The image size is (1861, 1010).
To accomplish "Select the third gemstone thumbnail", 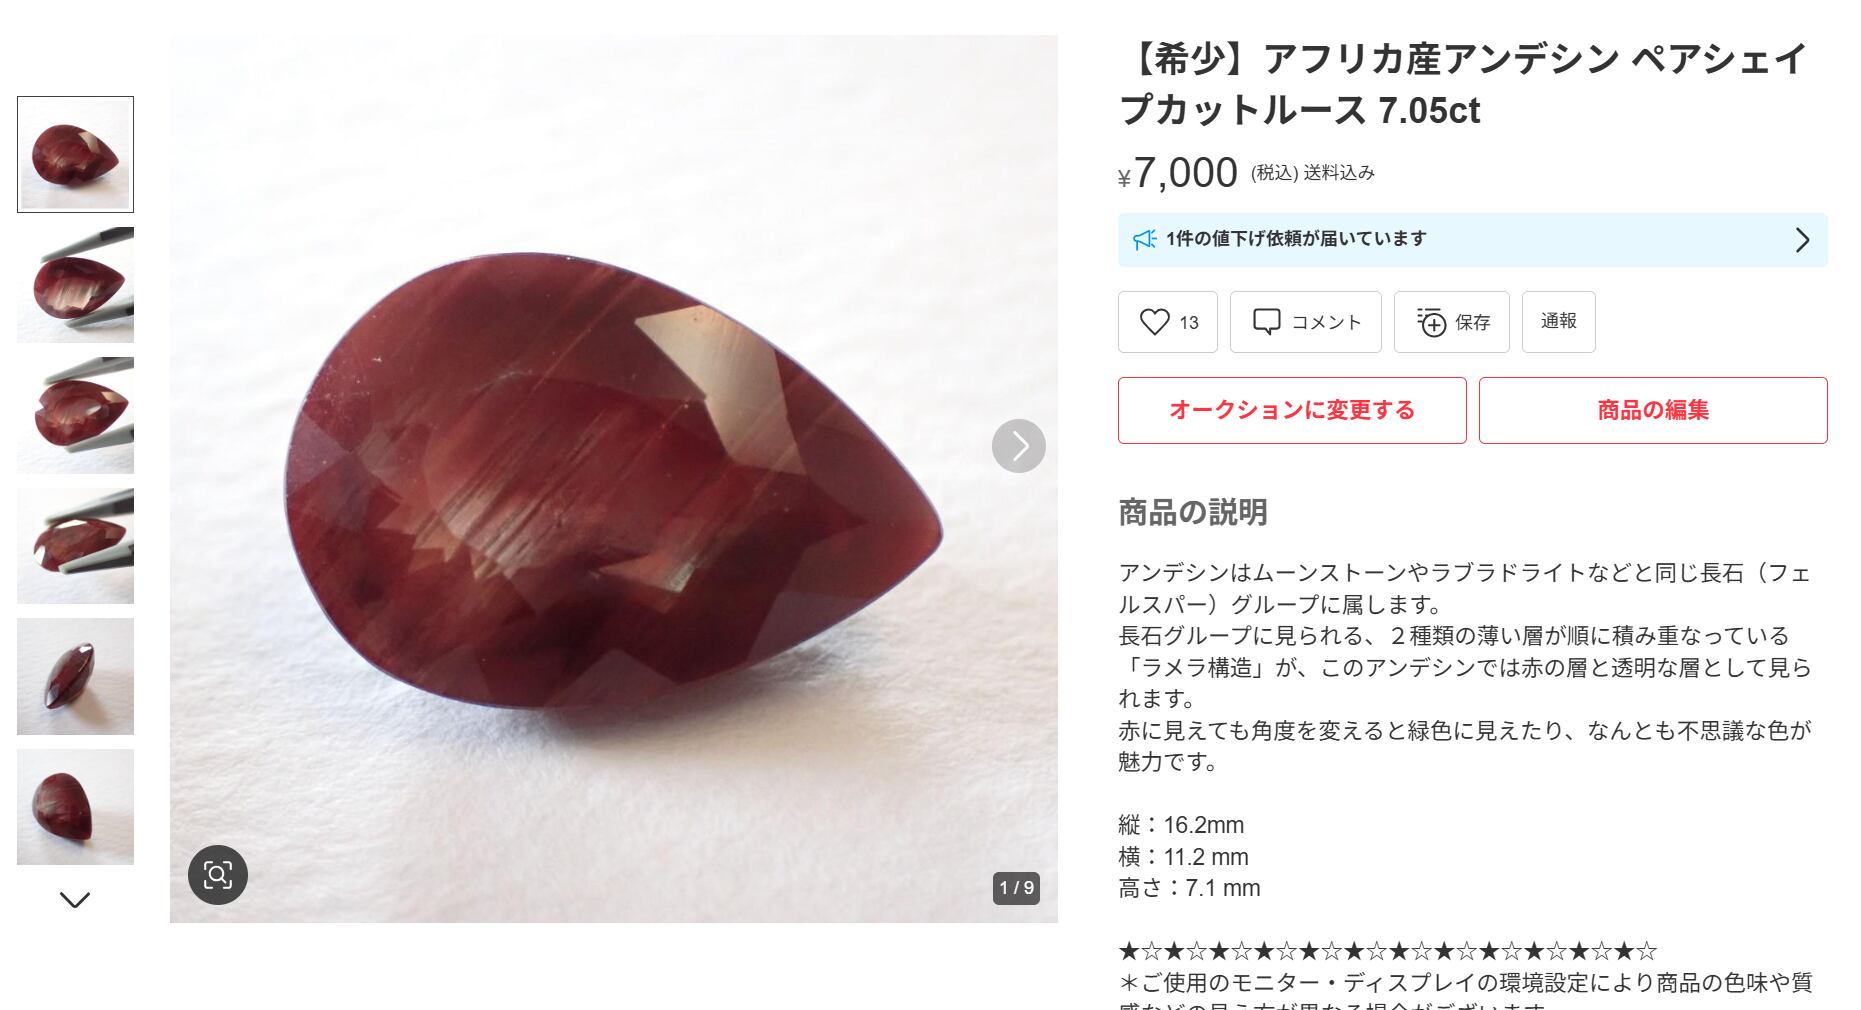I will pos(75,415).
